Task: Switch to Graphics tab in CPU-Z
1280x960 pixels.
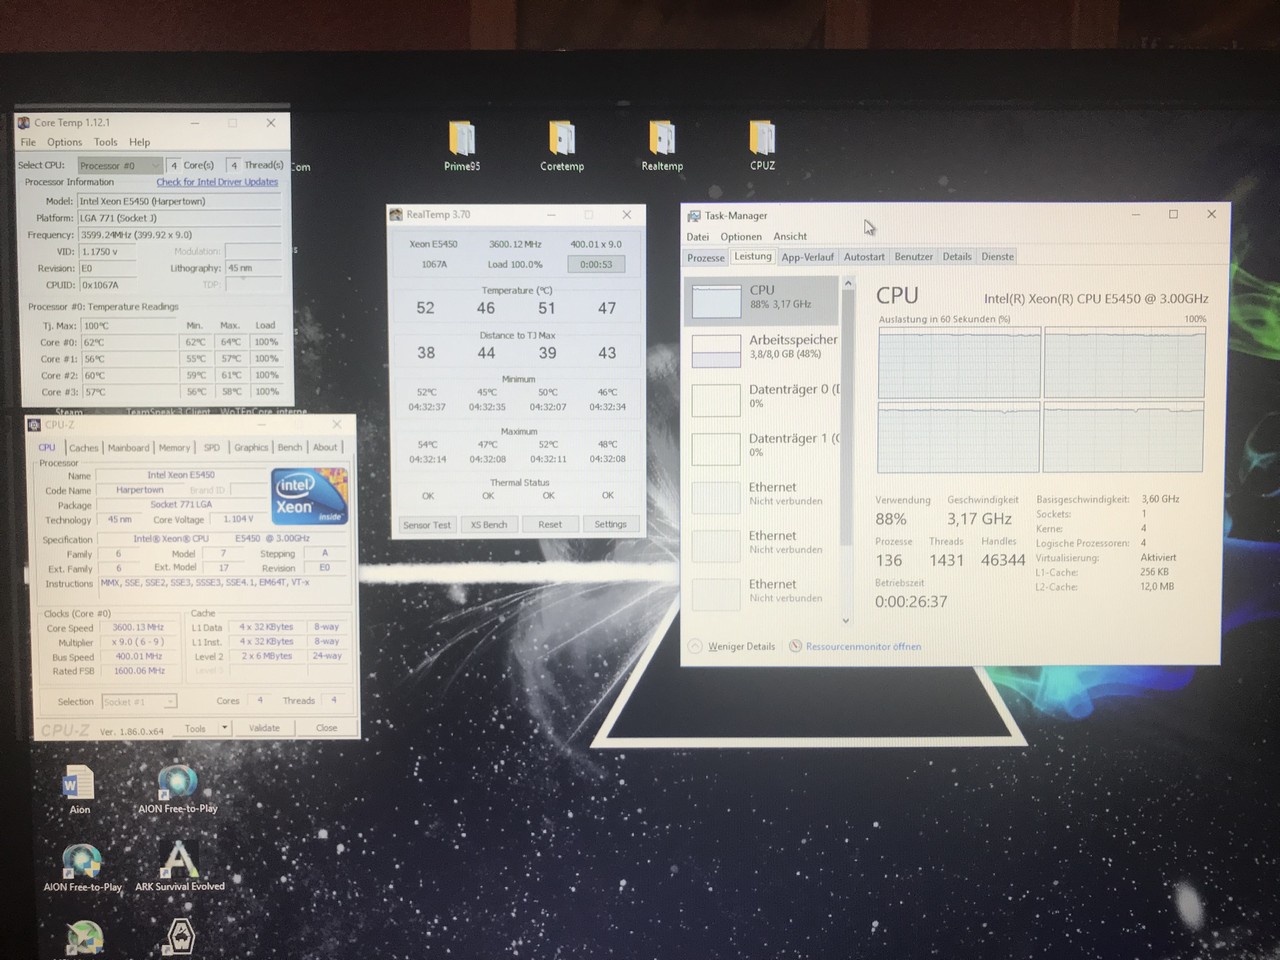Action: click(251, 448)
